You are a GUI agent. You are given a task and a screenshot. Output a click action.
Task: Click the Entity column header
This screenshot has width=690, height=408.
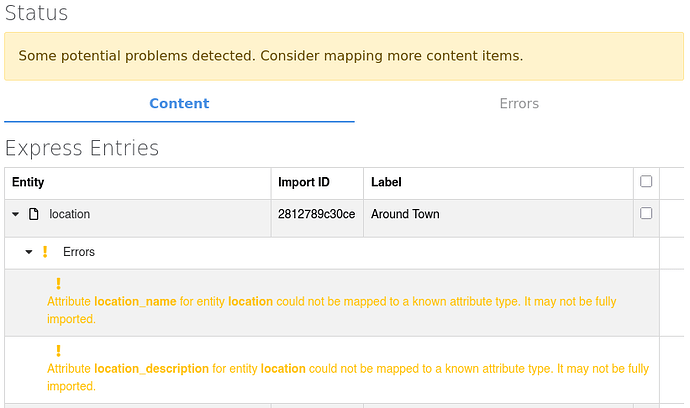pyautogui.click(x=28, y=182)
